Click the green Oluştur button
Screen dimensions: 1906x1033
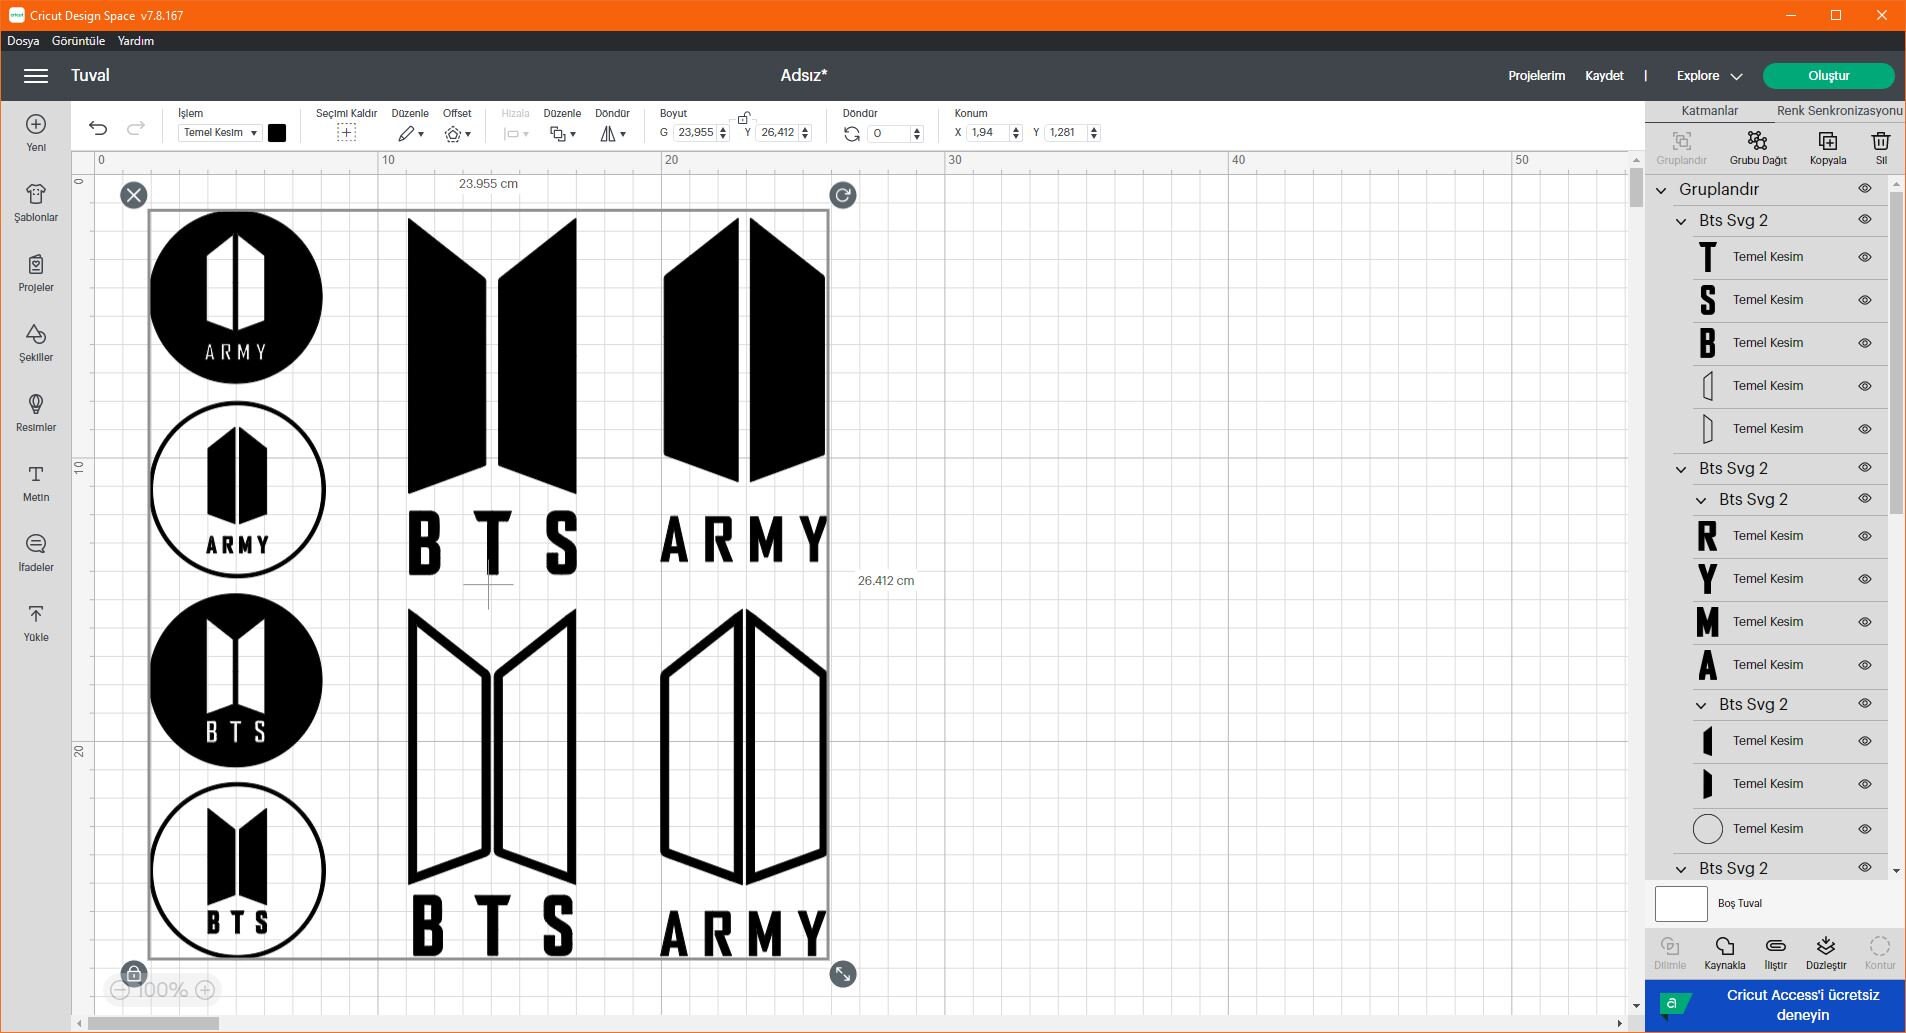pyautogui.click(x=1829, y=76)
